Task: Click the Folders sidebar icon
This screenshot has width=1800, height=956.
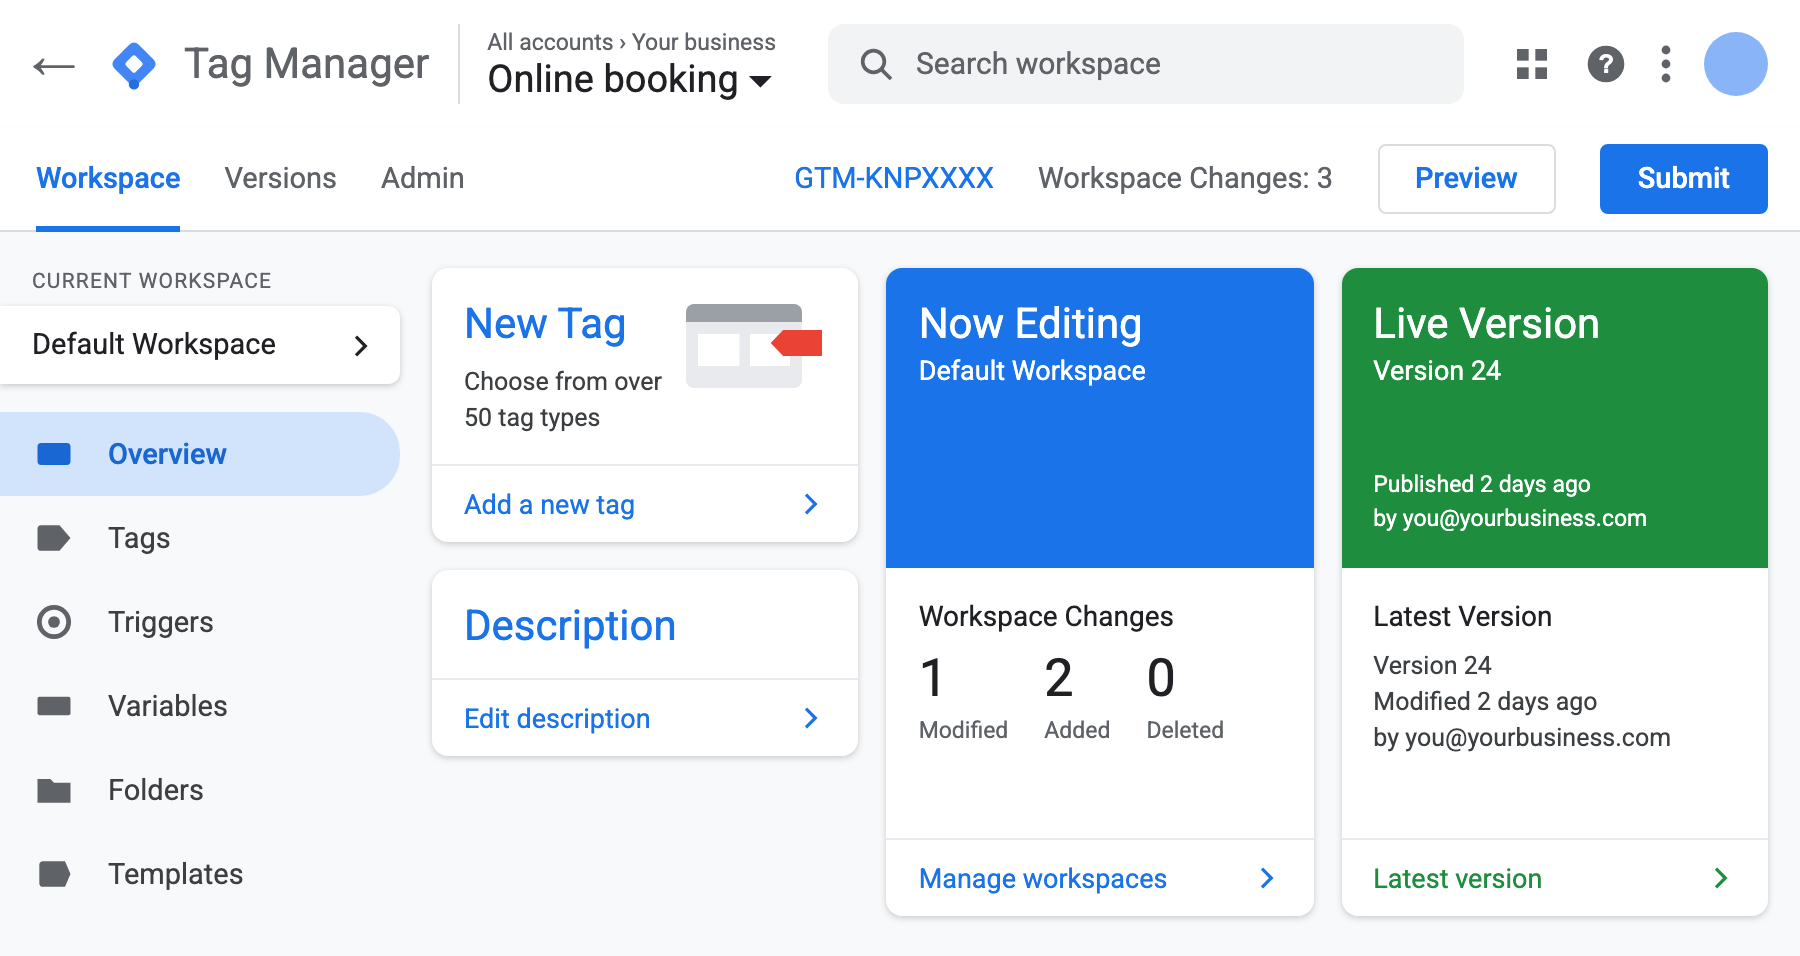Action: tap(54, 790)
